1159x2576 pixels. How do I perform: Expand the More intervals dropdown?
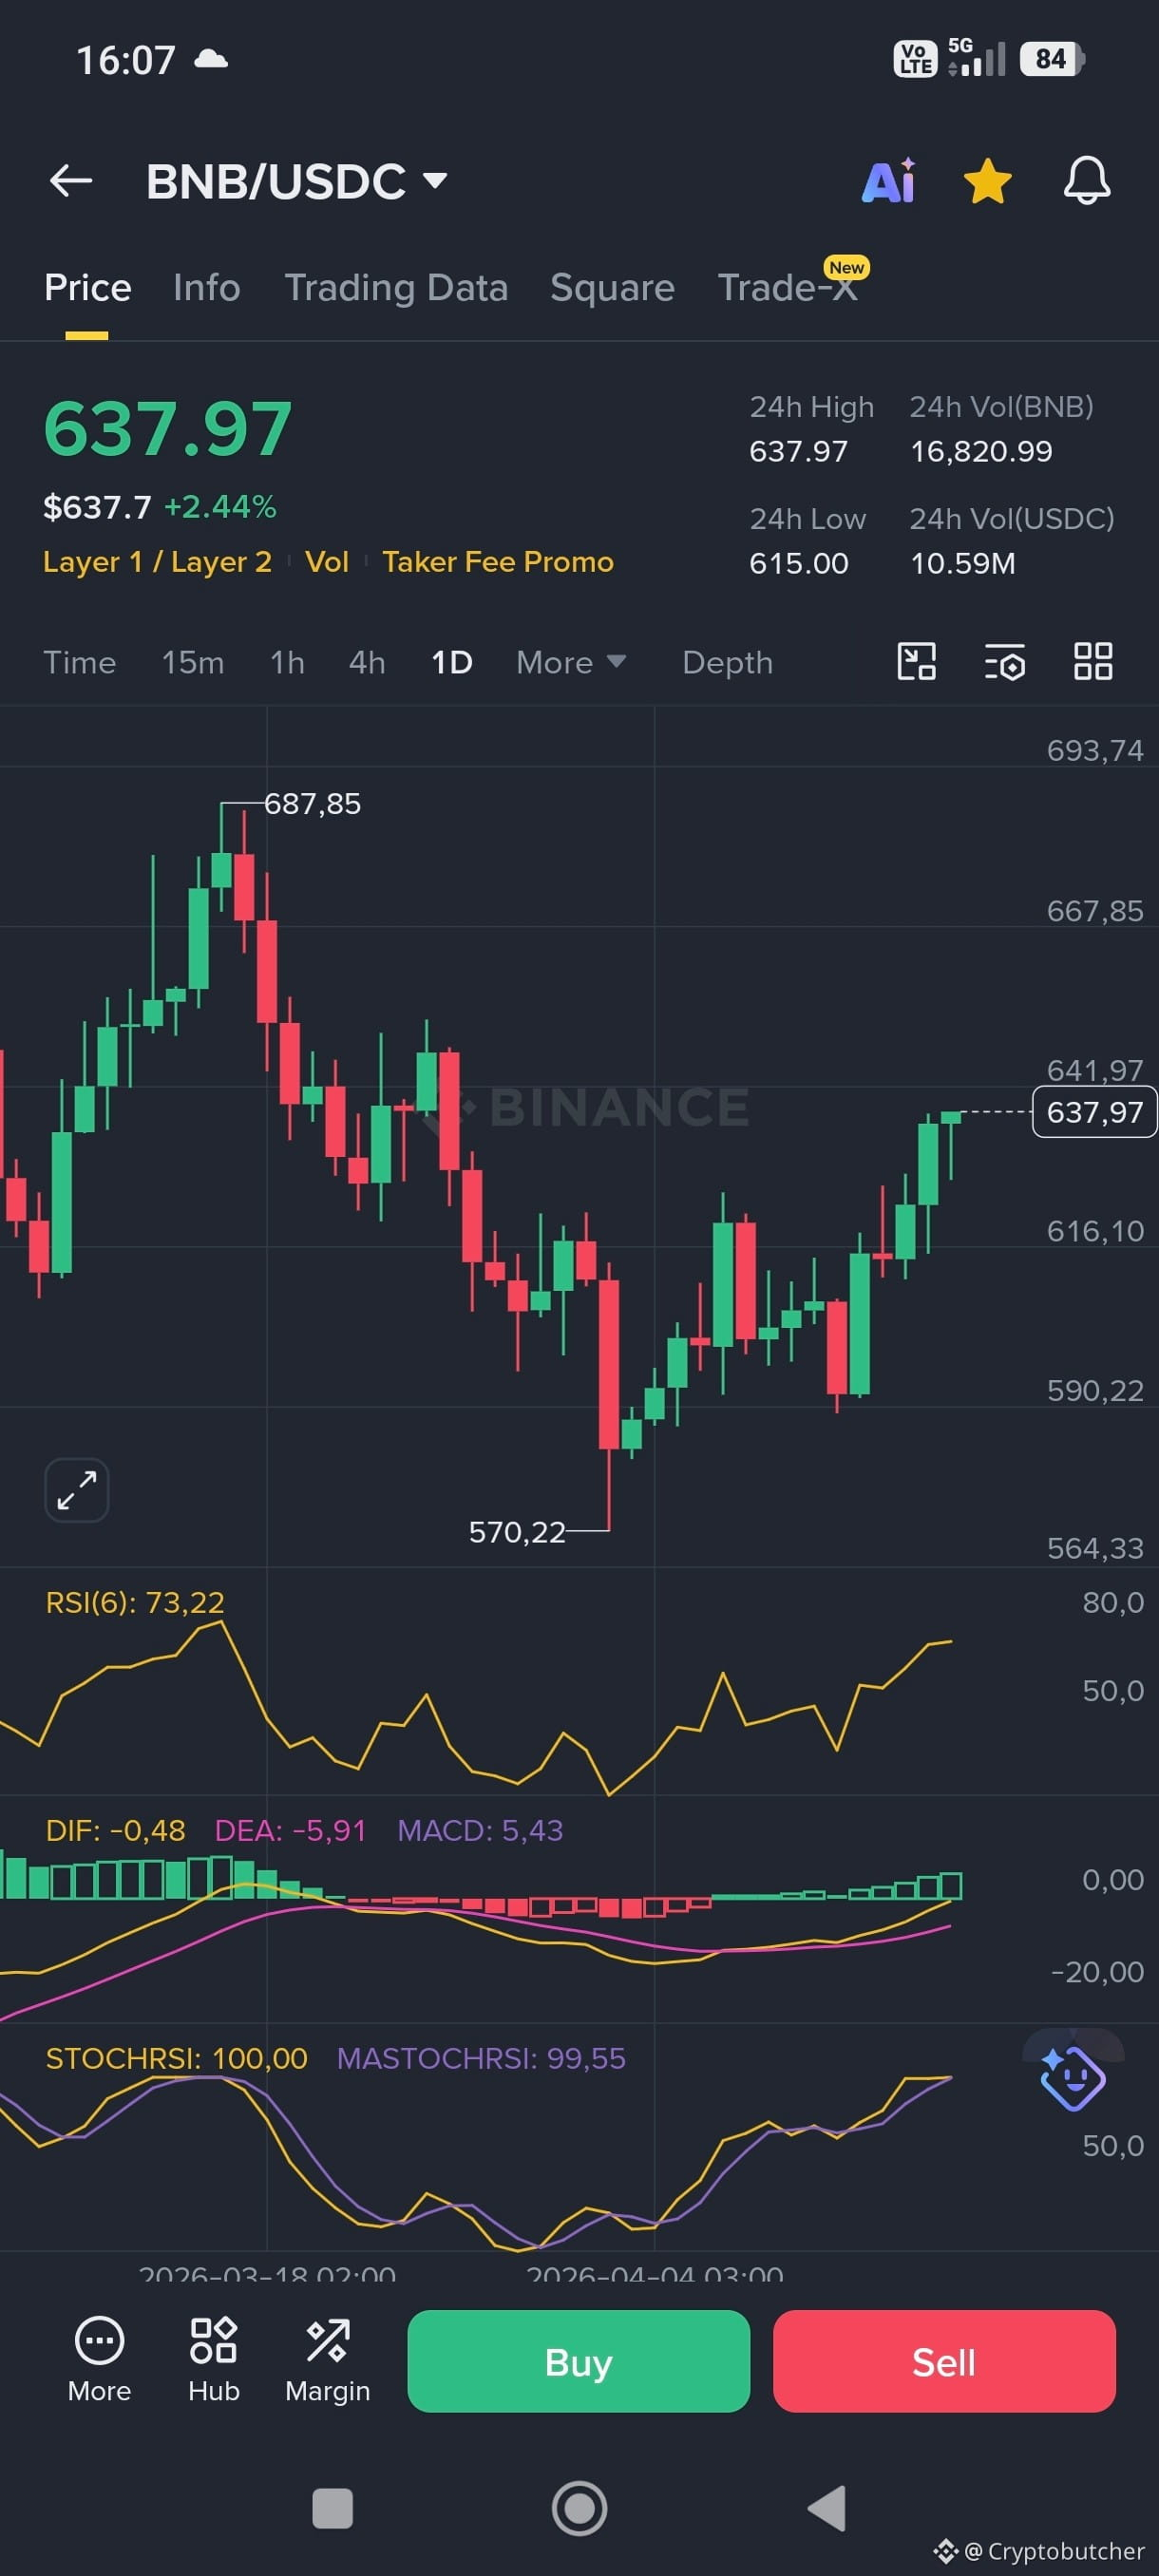pyautogui.click(x=571, y=662)
